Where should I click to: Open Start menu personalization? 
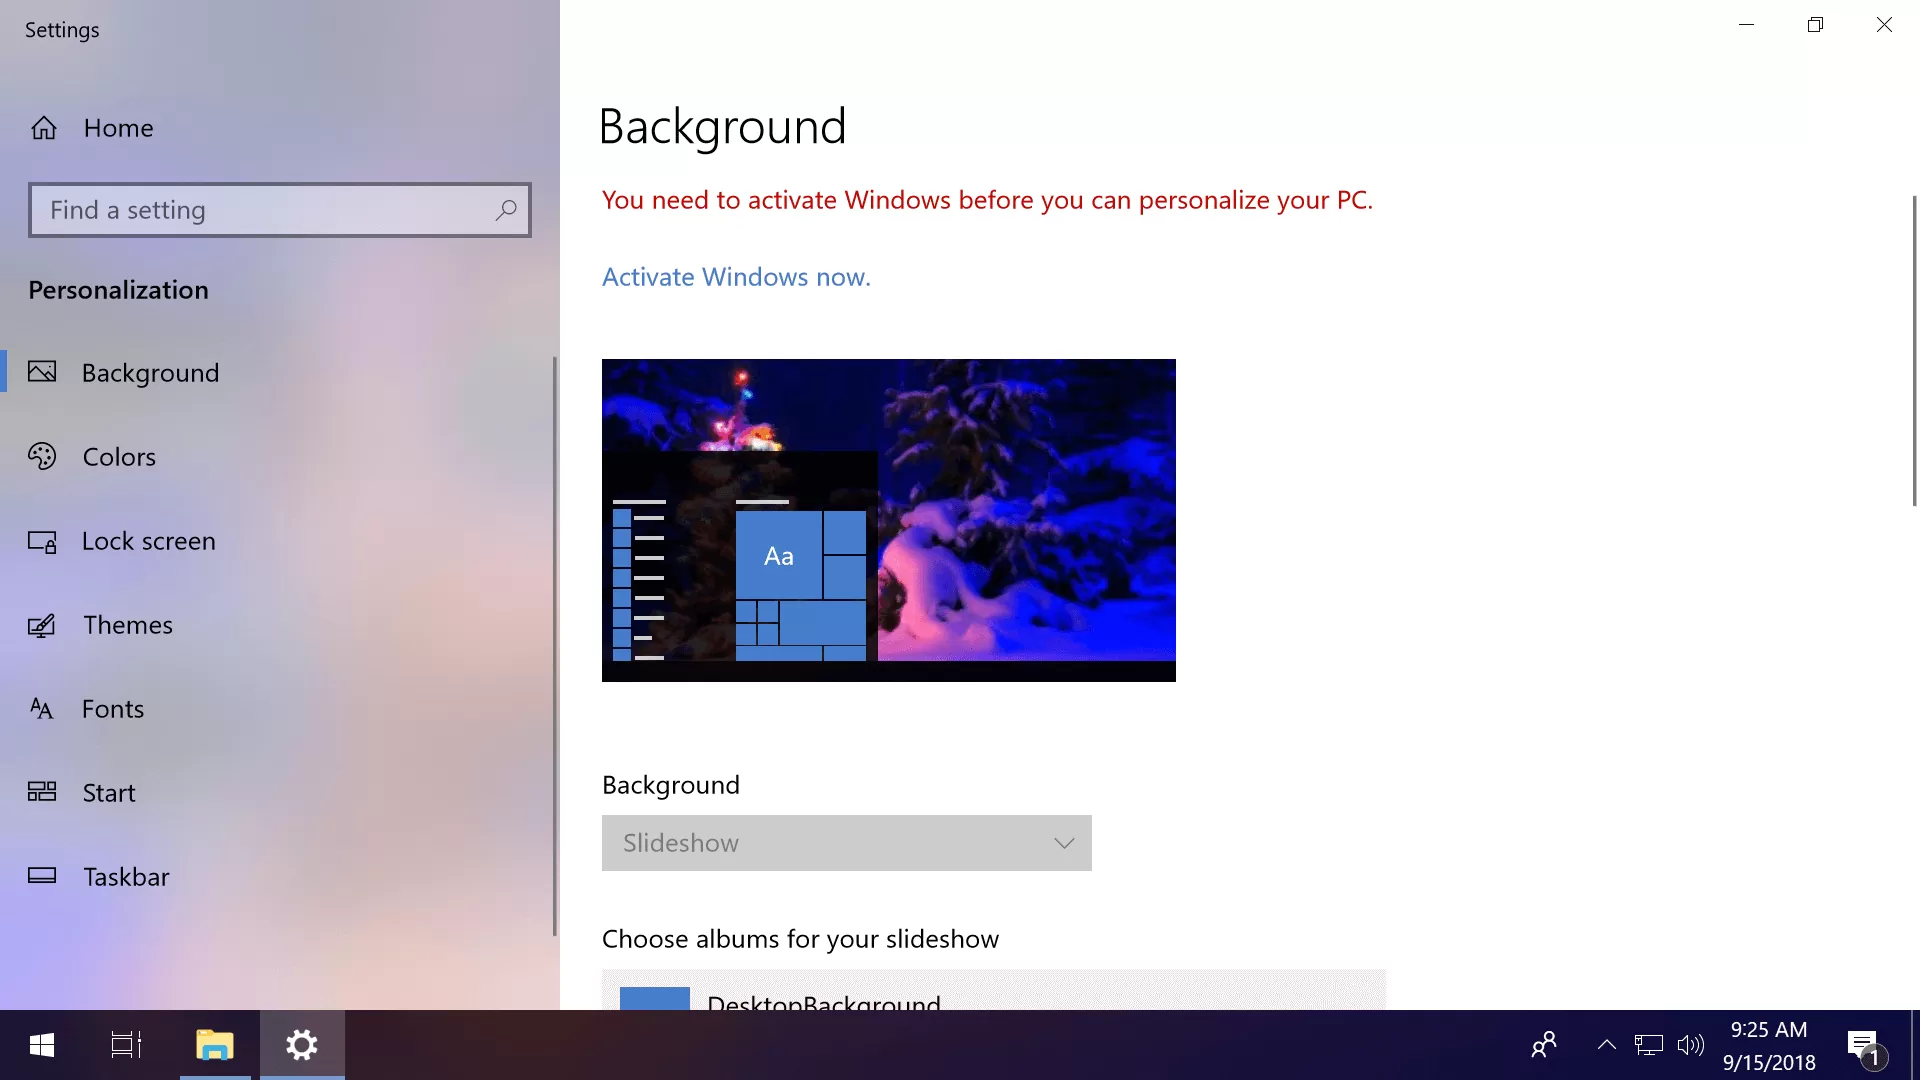(x=109, y=791)
